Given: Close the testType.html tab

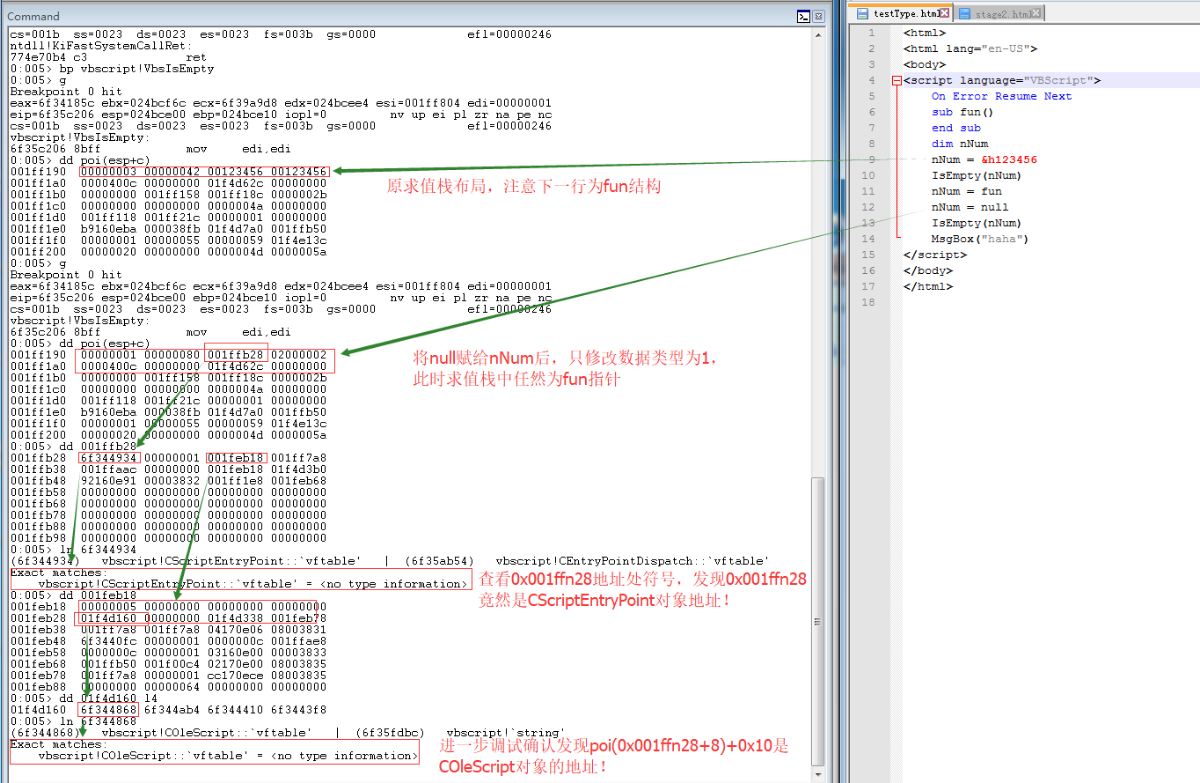Looking at the screenshot, I should (x=946, y=13).
